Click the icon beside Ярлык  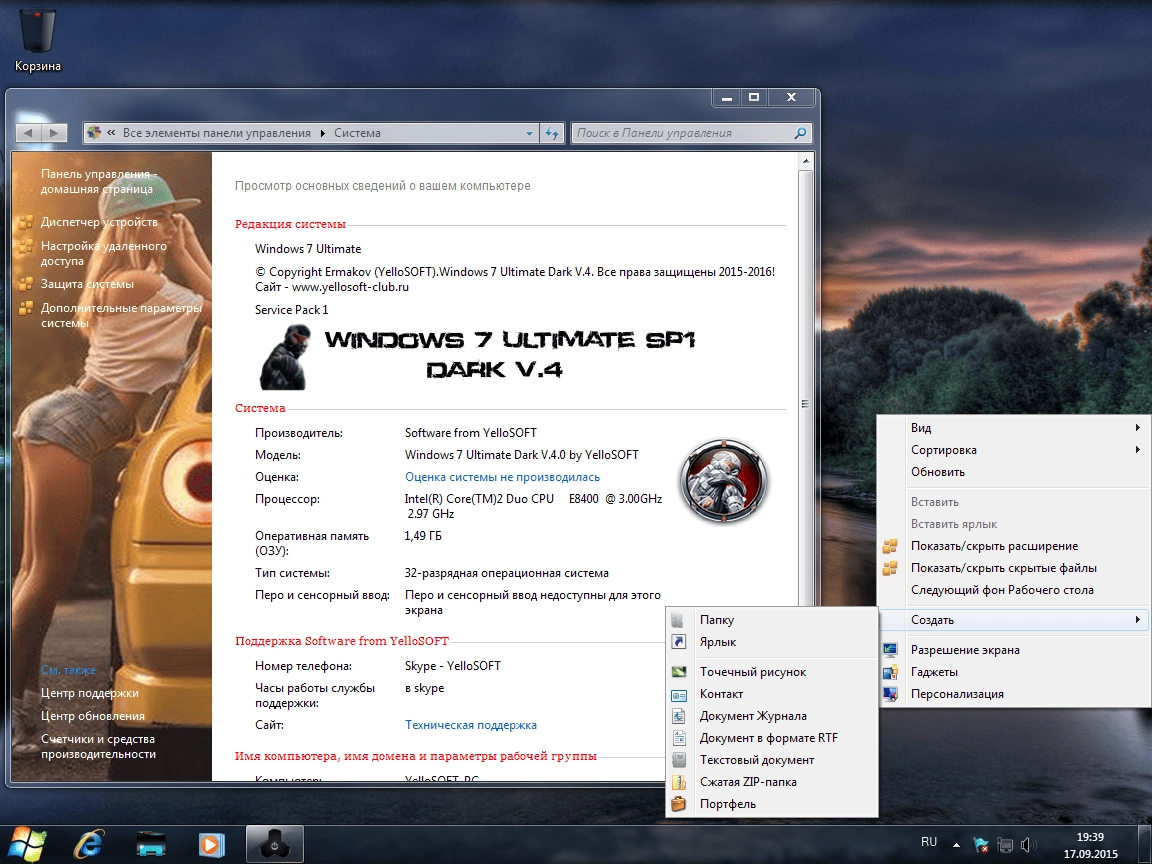click(x=678, y=642)
